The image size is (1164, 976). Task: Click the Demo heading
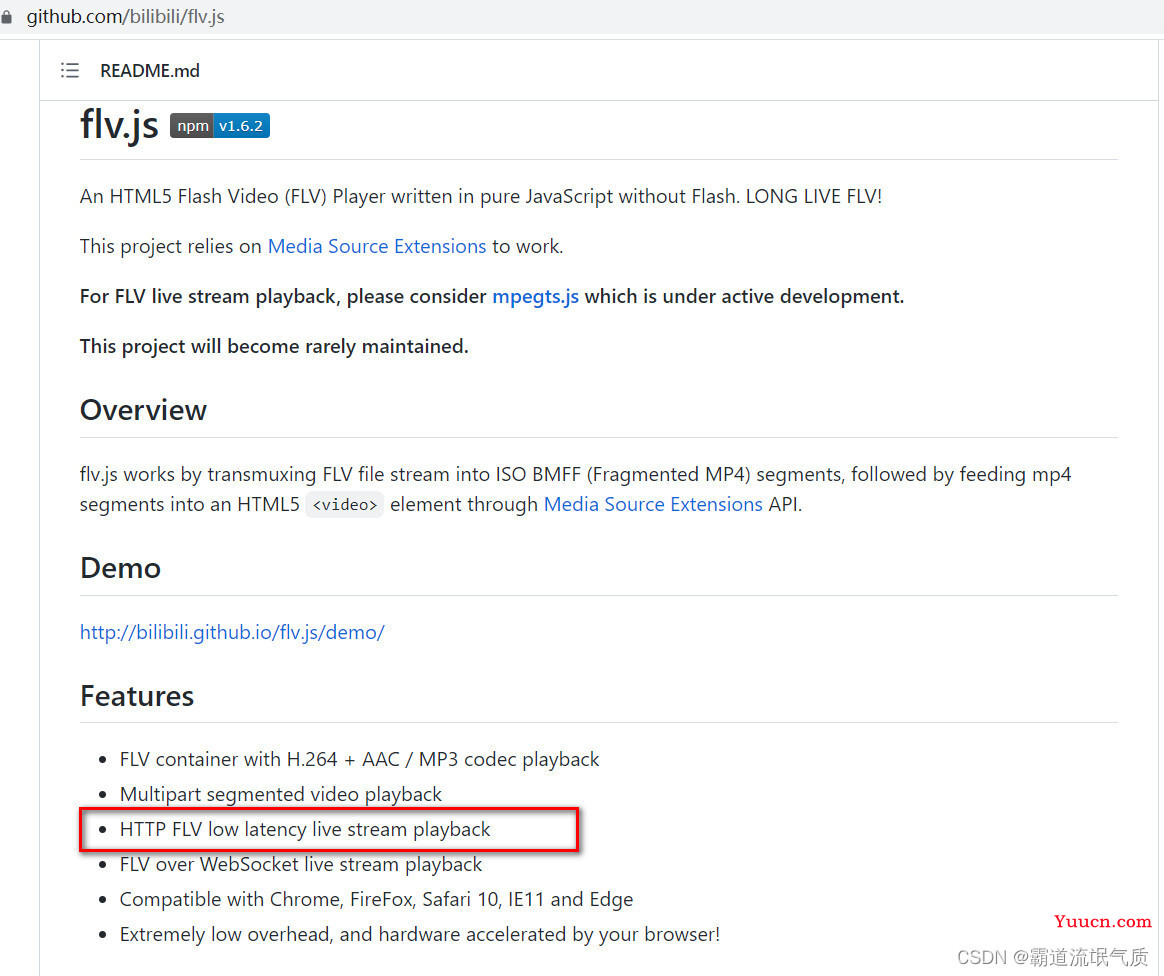point(120,568)
